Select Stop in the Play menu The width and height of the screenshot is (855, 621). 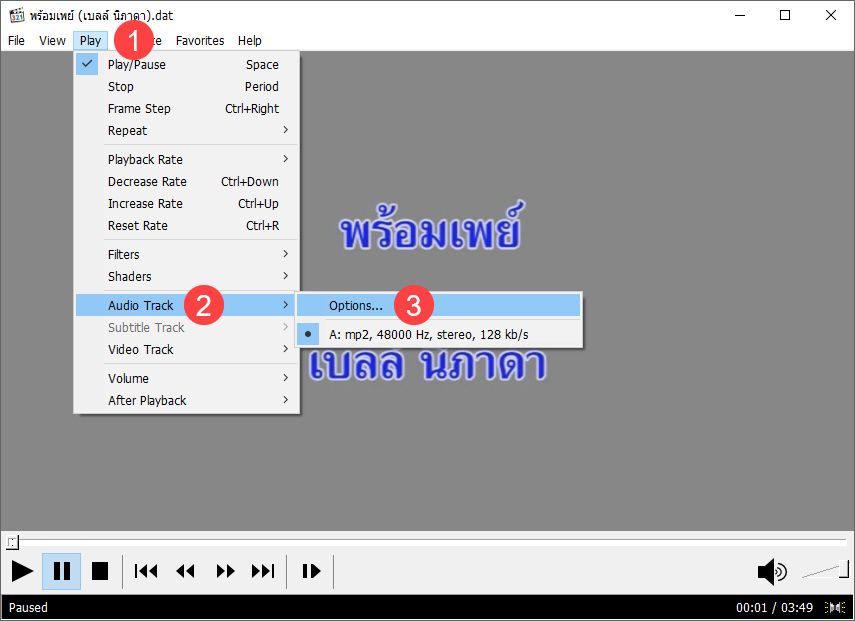(x=186, y=87)
